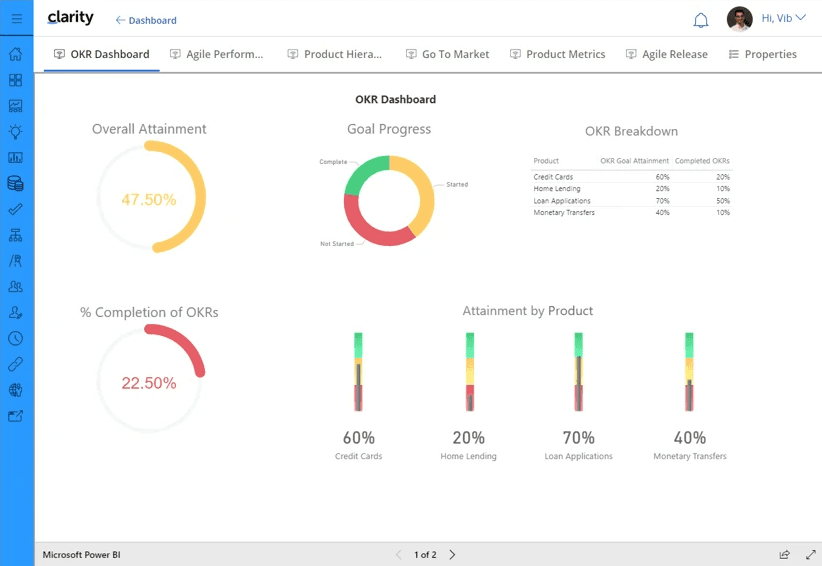Open the notifications bell
The image size is (822, 566).
tap(701, 20)
